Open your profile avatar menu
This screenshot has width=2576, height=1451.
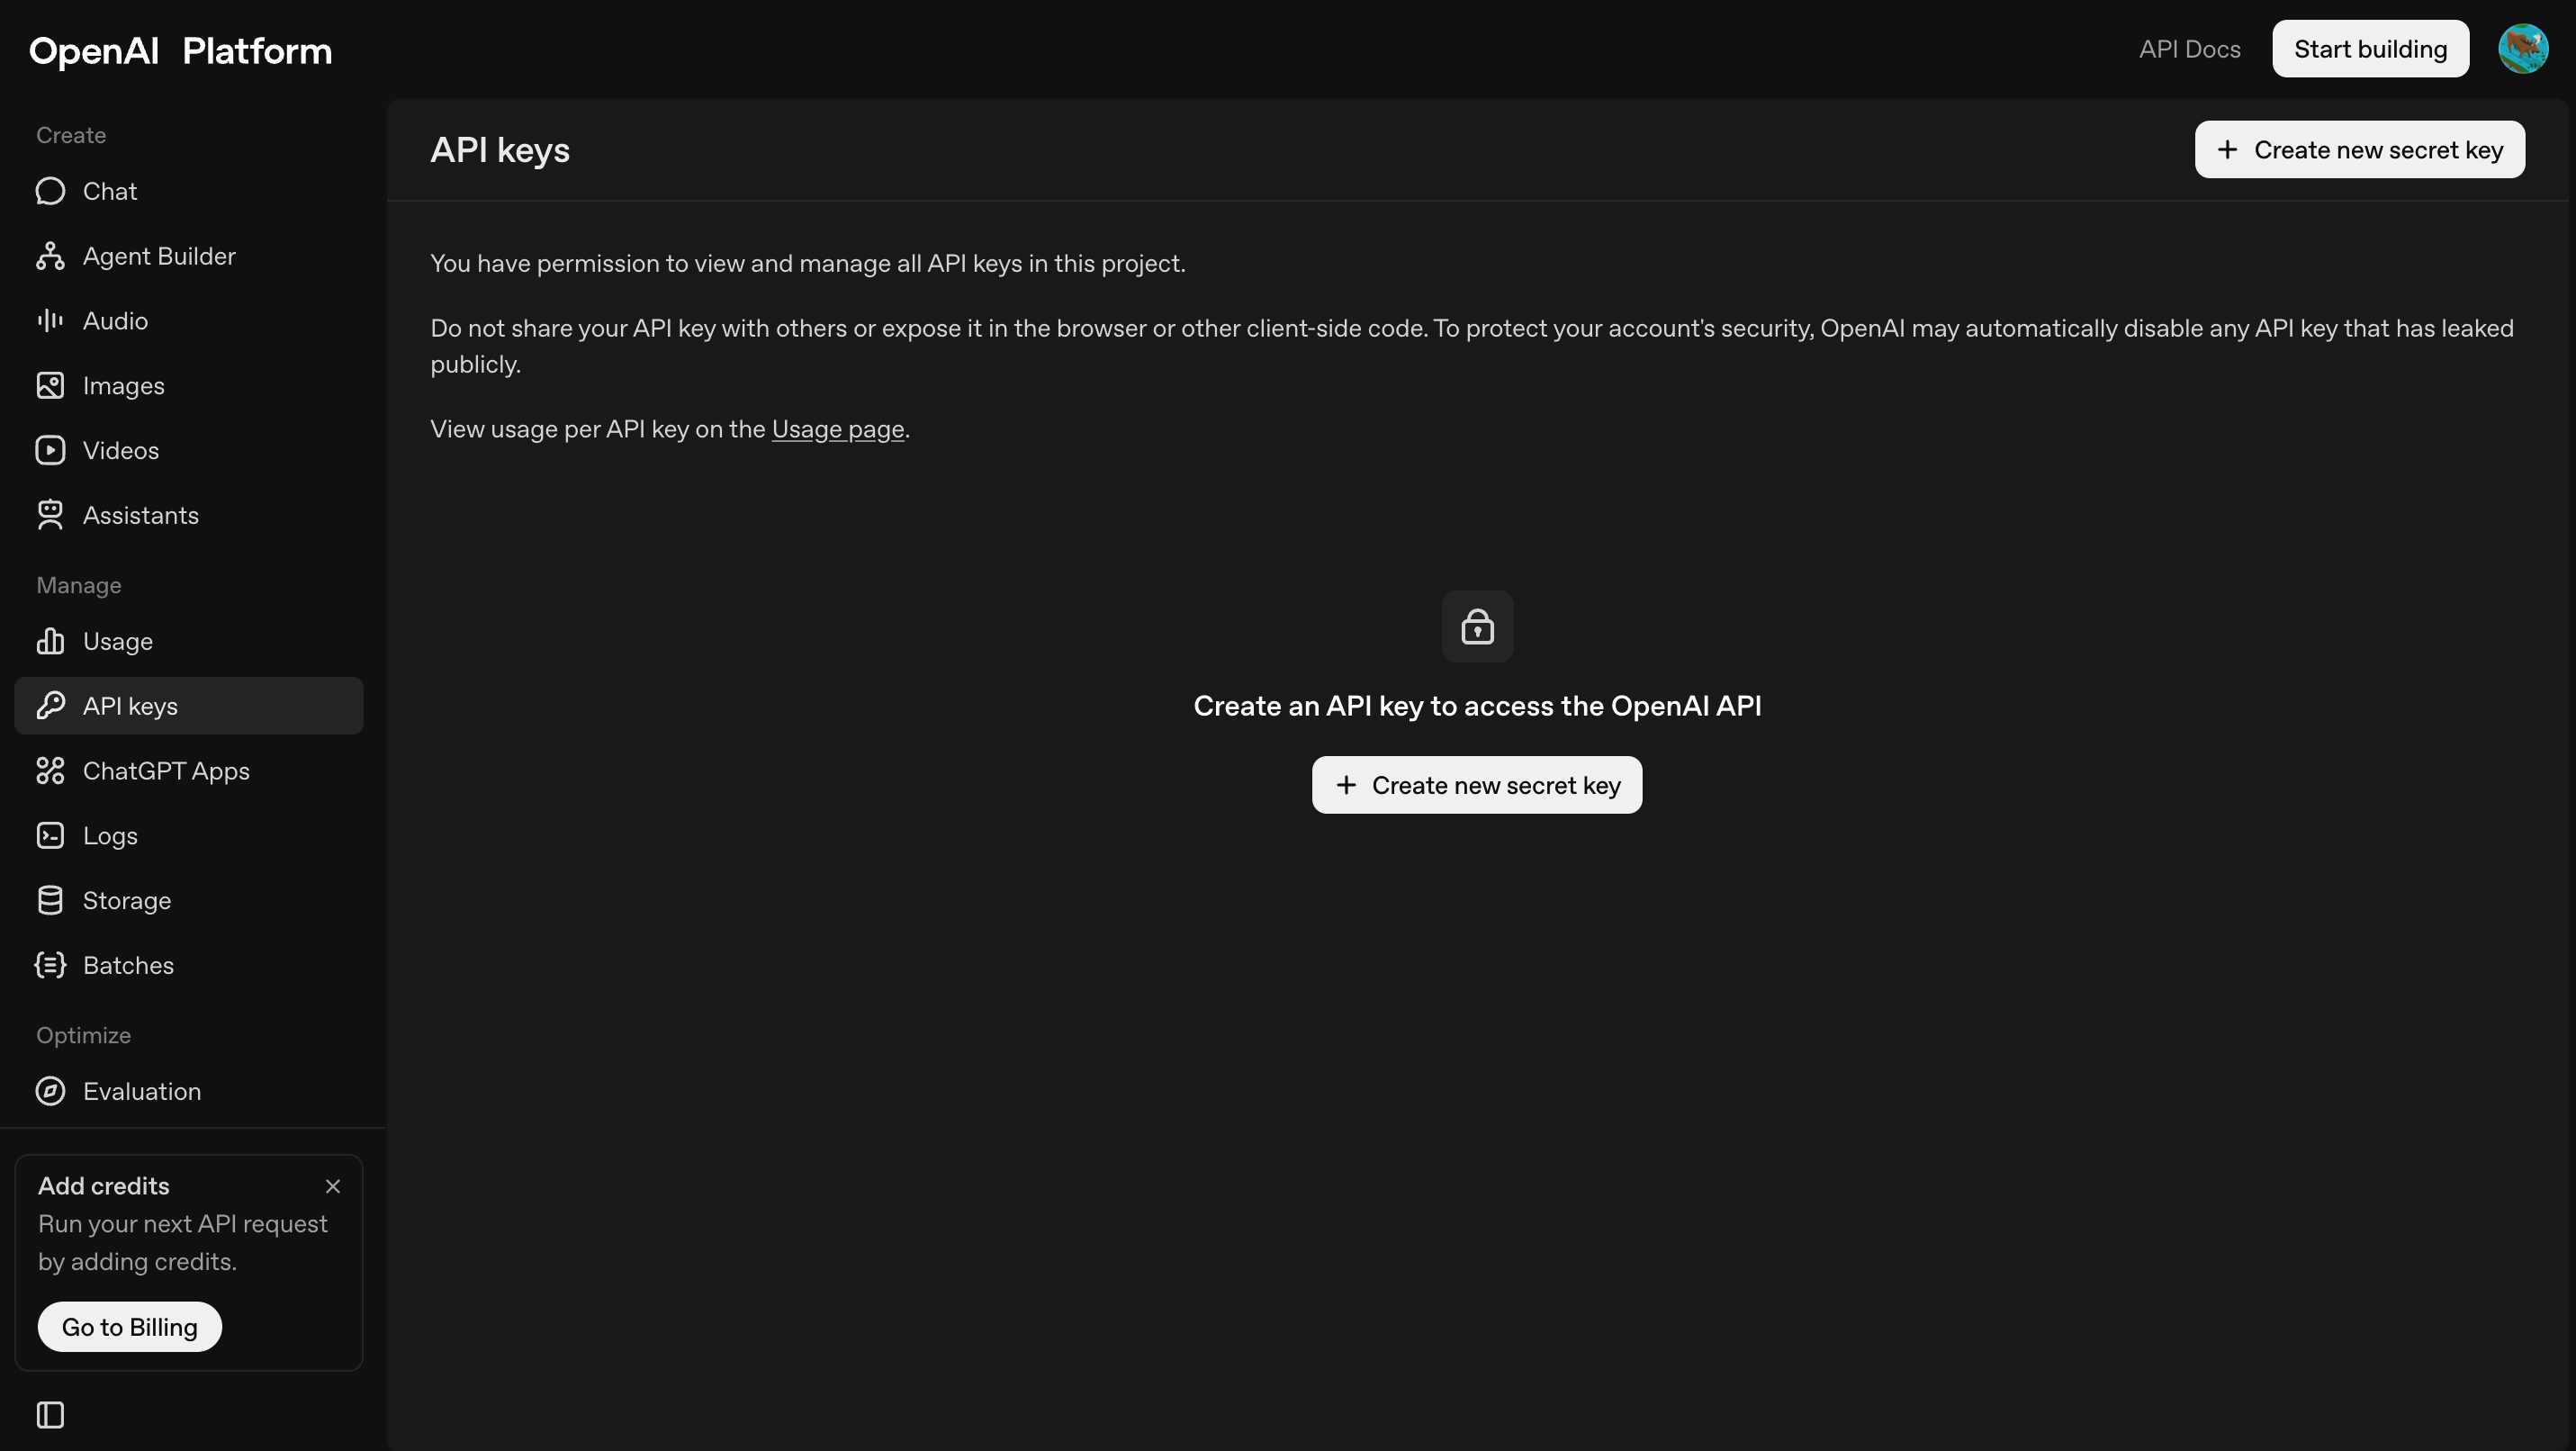(2524, 49)
